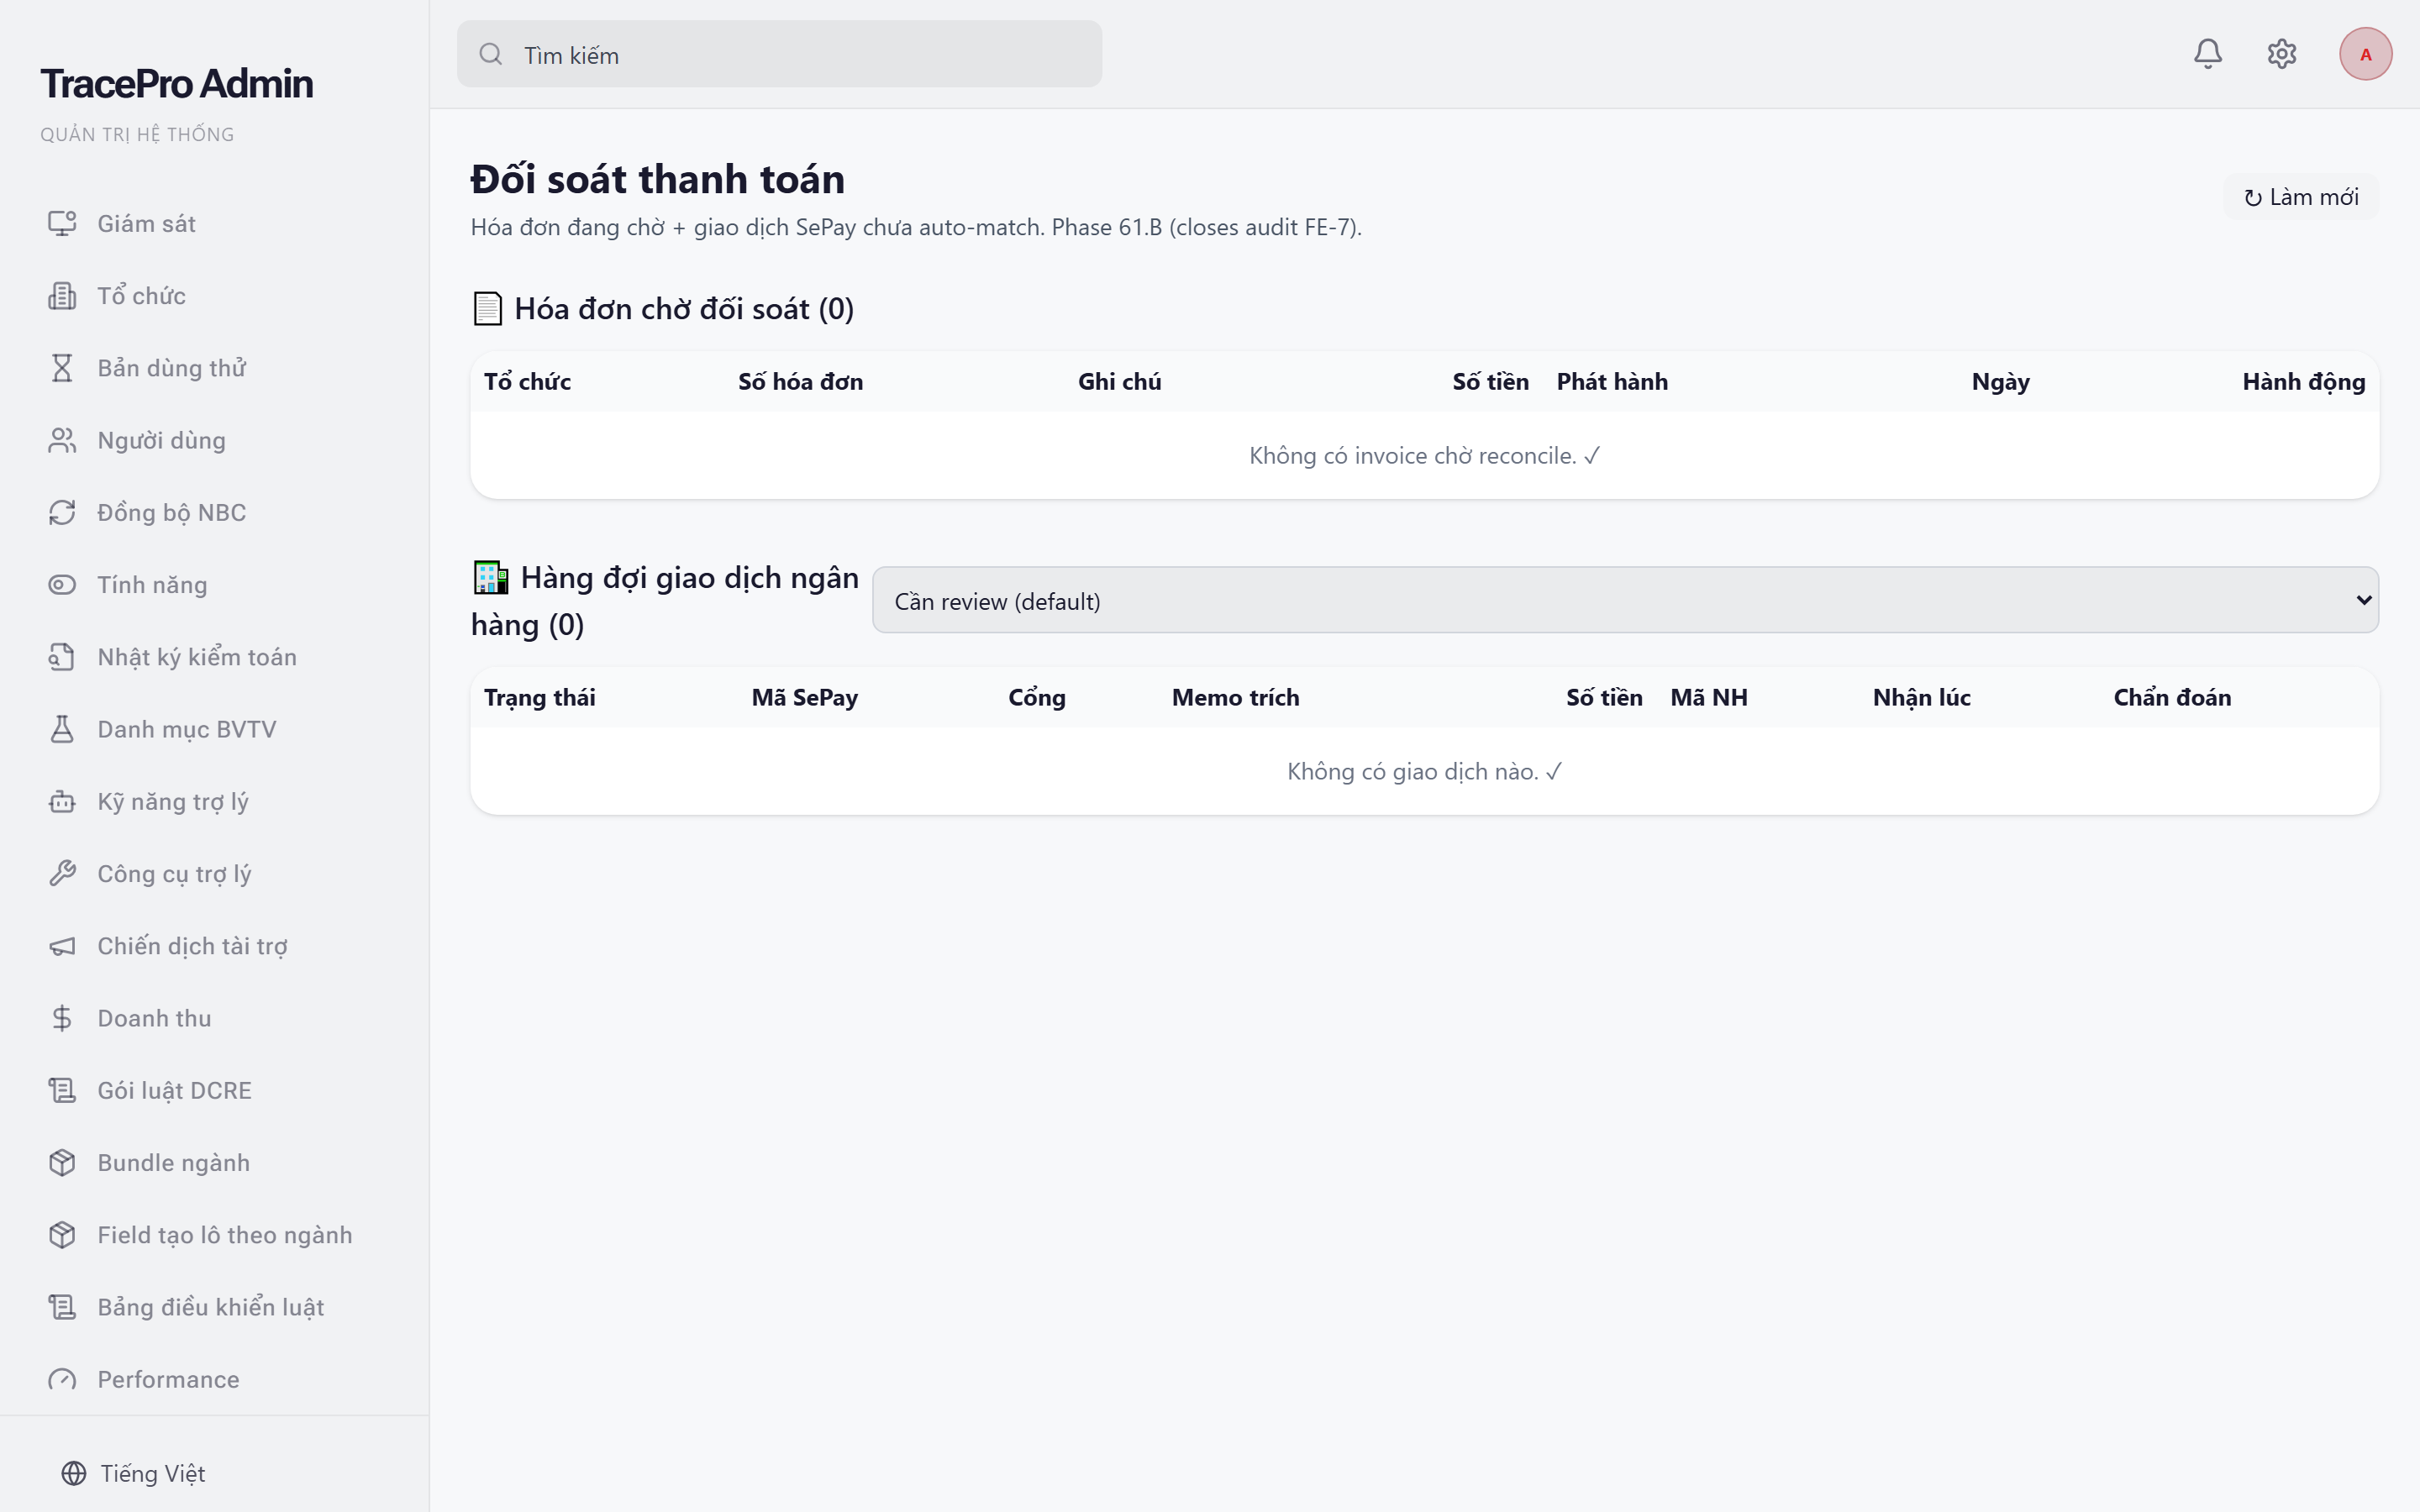Click the Kỹ năng trợ lý robot icon
Image resolution: width=2420 pixels, height=1512 pixels.
62,801
